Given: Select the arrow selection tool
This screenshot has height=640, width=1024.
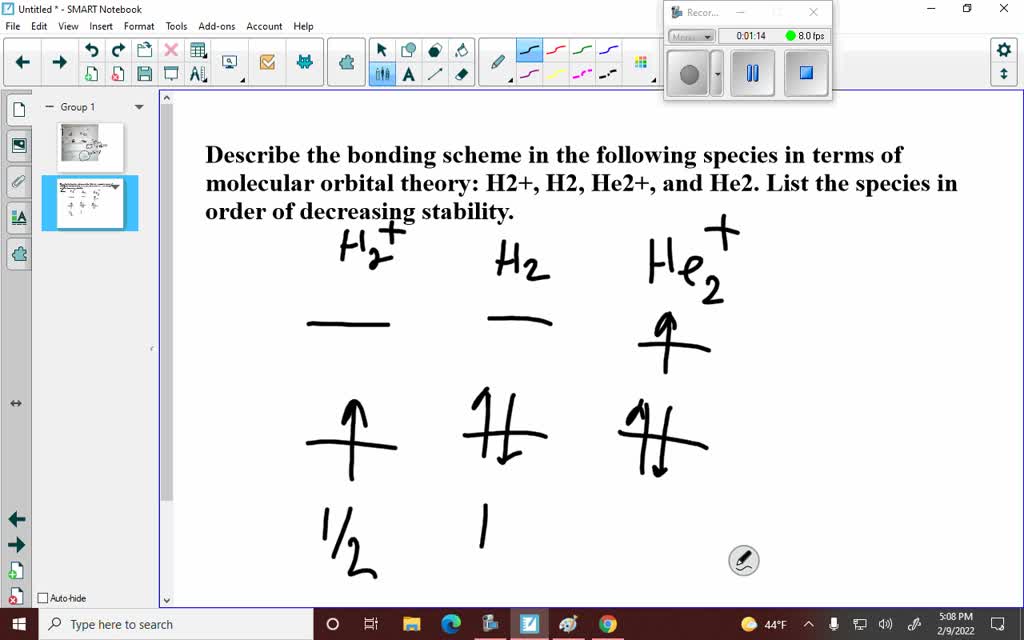Looking at the screenshot, I should pos(382,51).
